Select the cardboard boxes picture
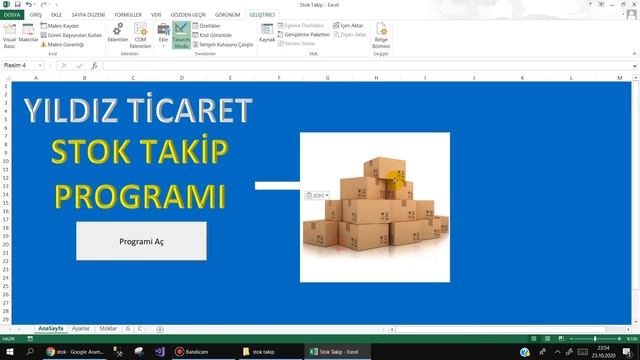The height and width of the screenshot is (360, 640). (x=375, y=207)
